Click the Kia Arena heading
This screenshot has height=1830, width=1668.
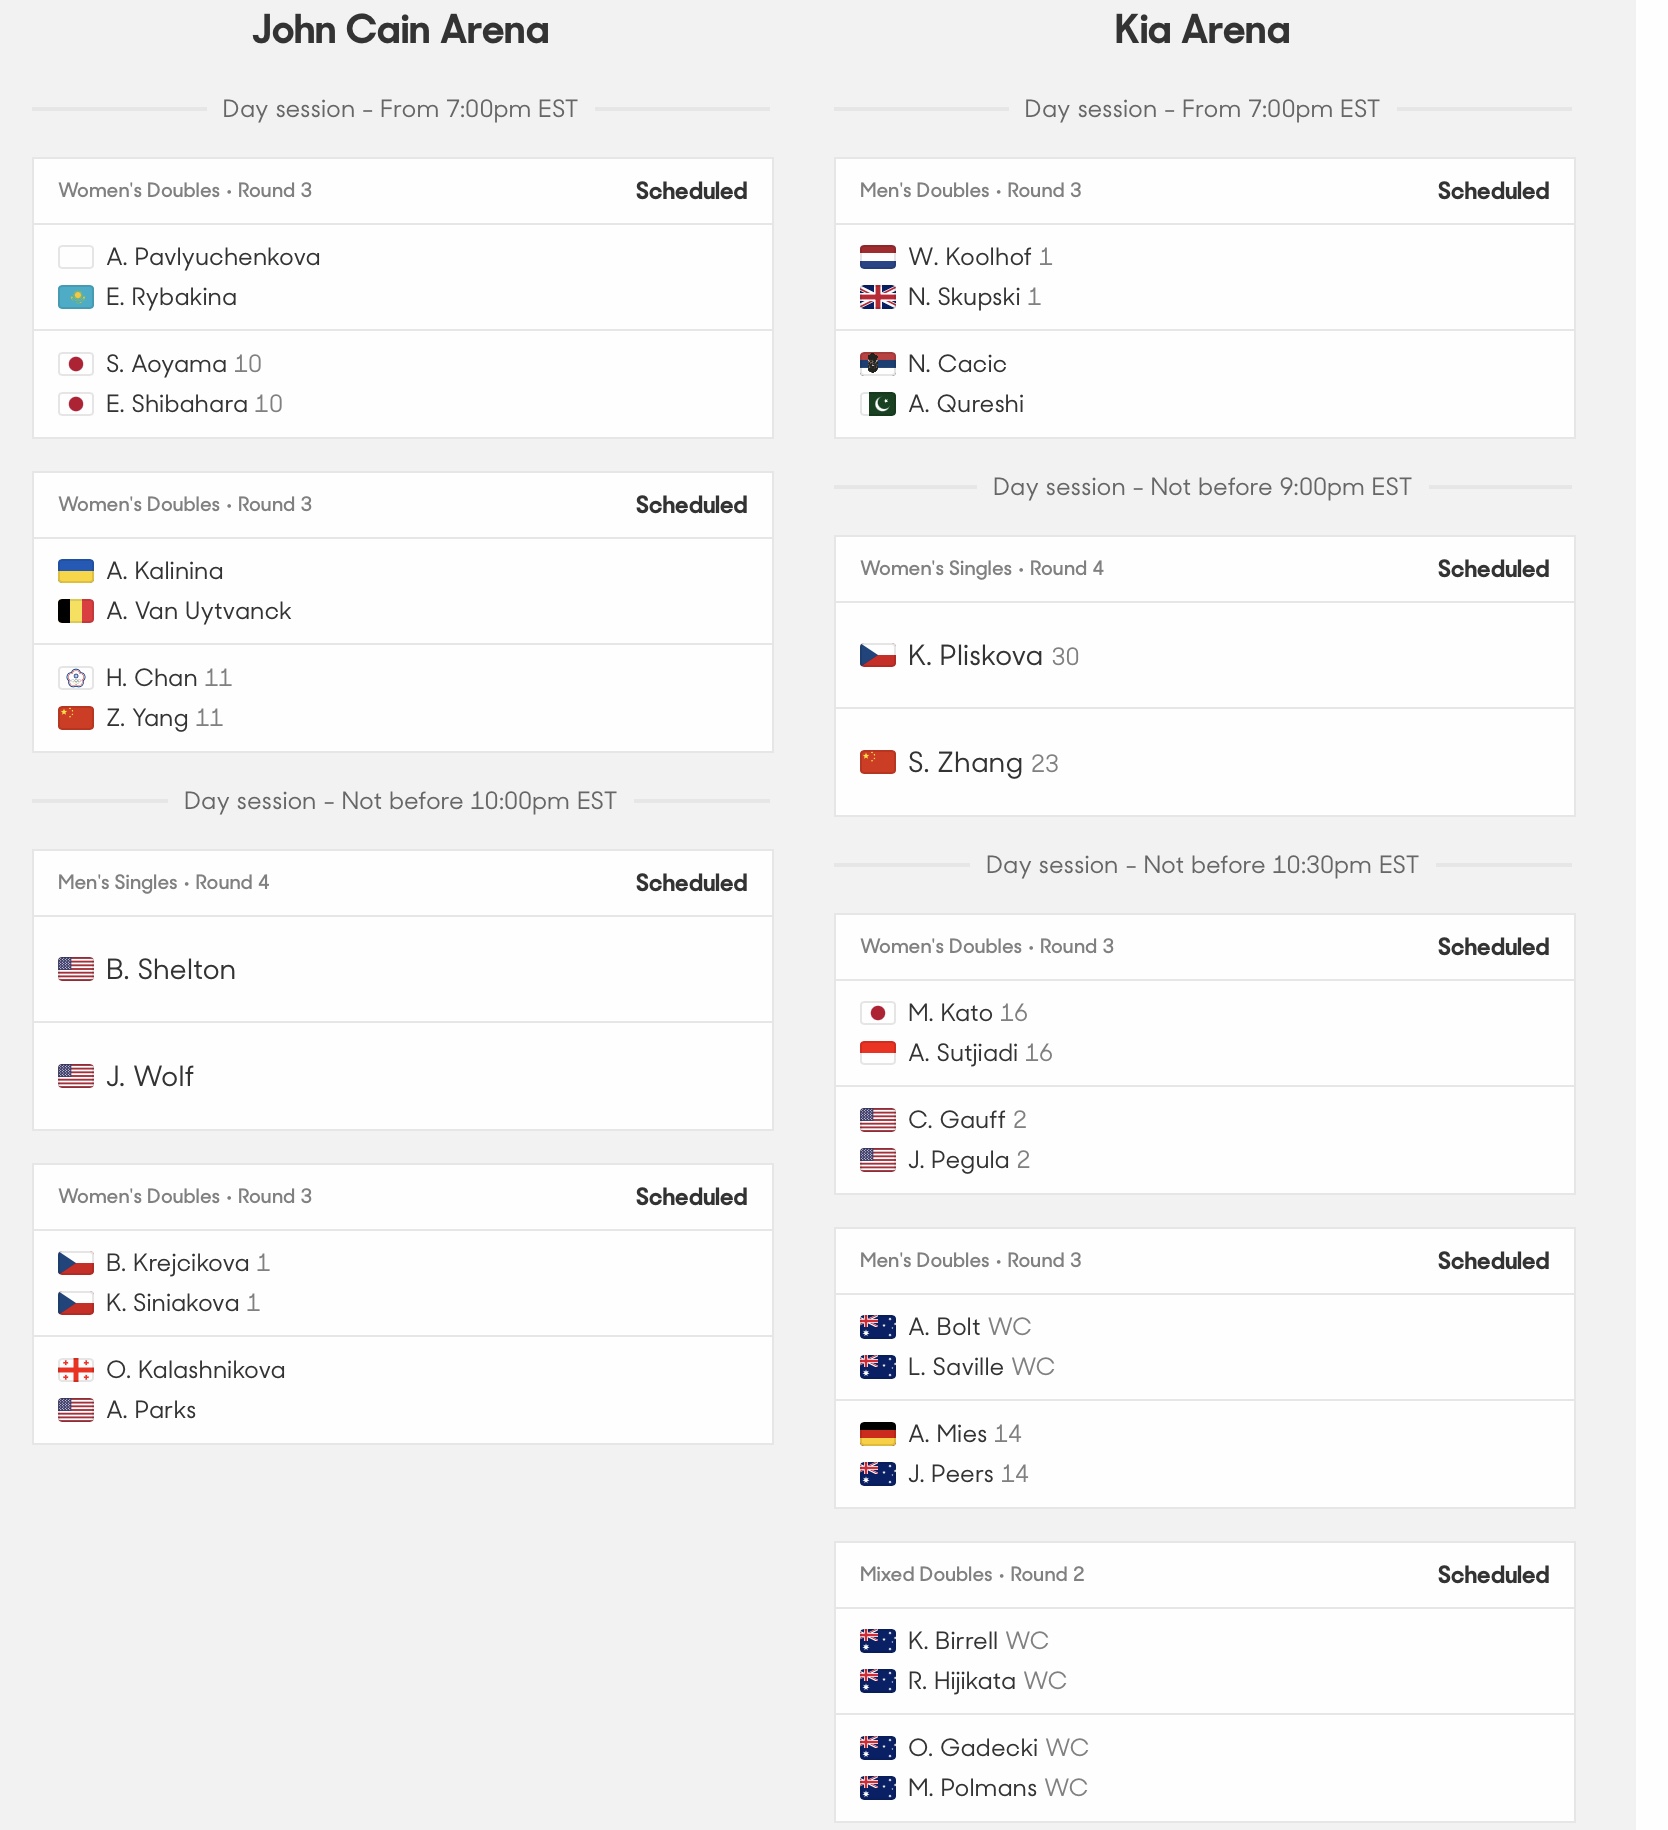pos(1203,30)
